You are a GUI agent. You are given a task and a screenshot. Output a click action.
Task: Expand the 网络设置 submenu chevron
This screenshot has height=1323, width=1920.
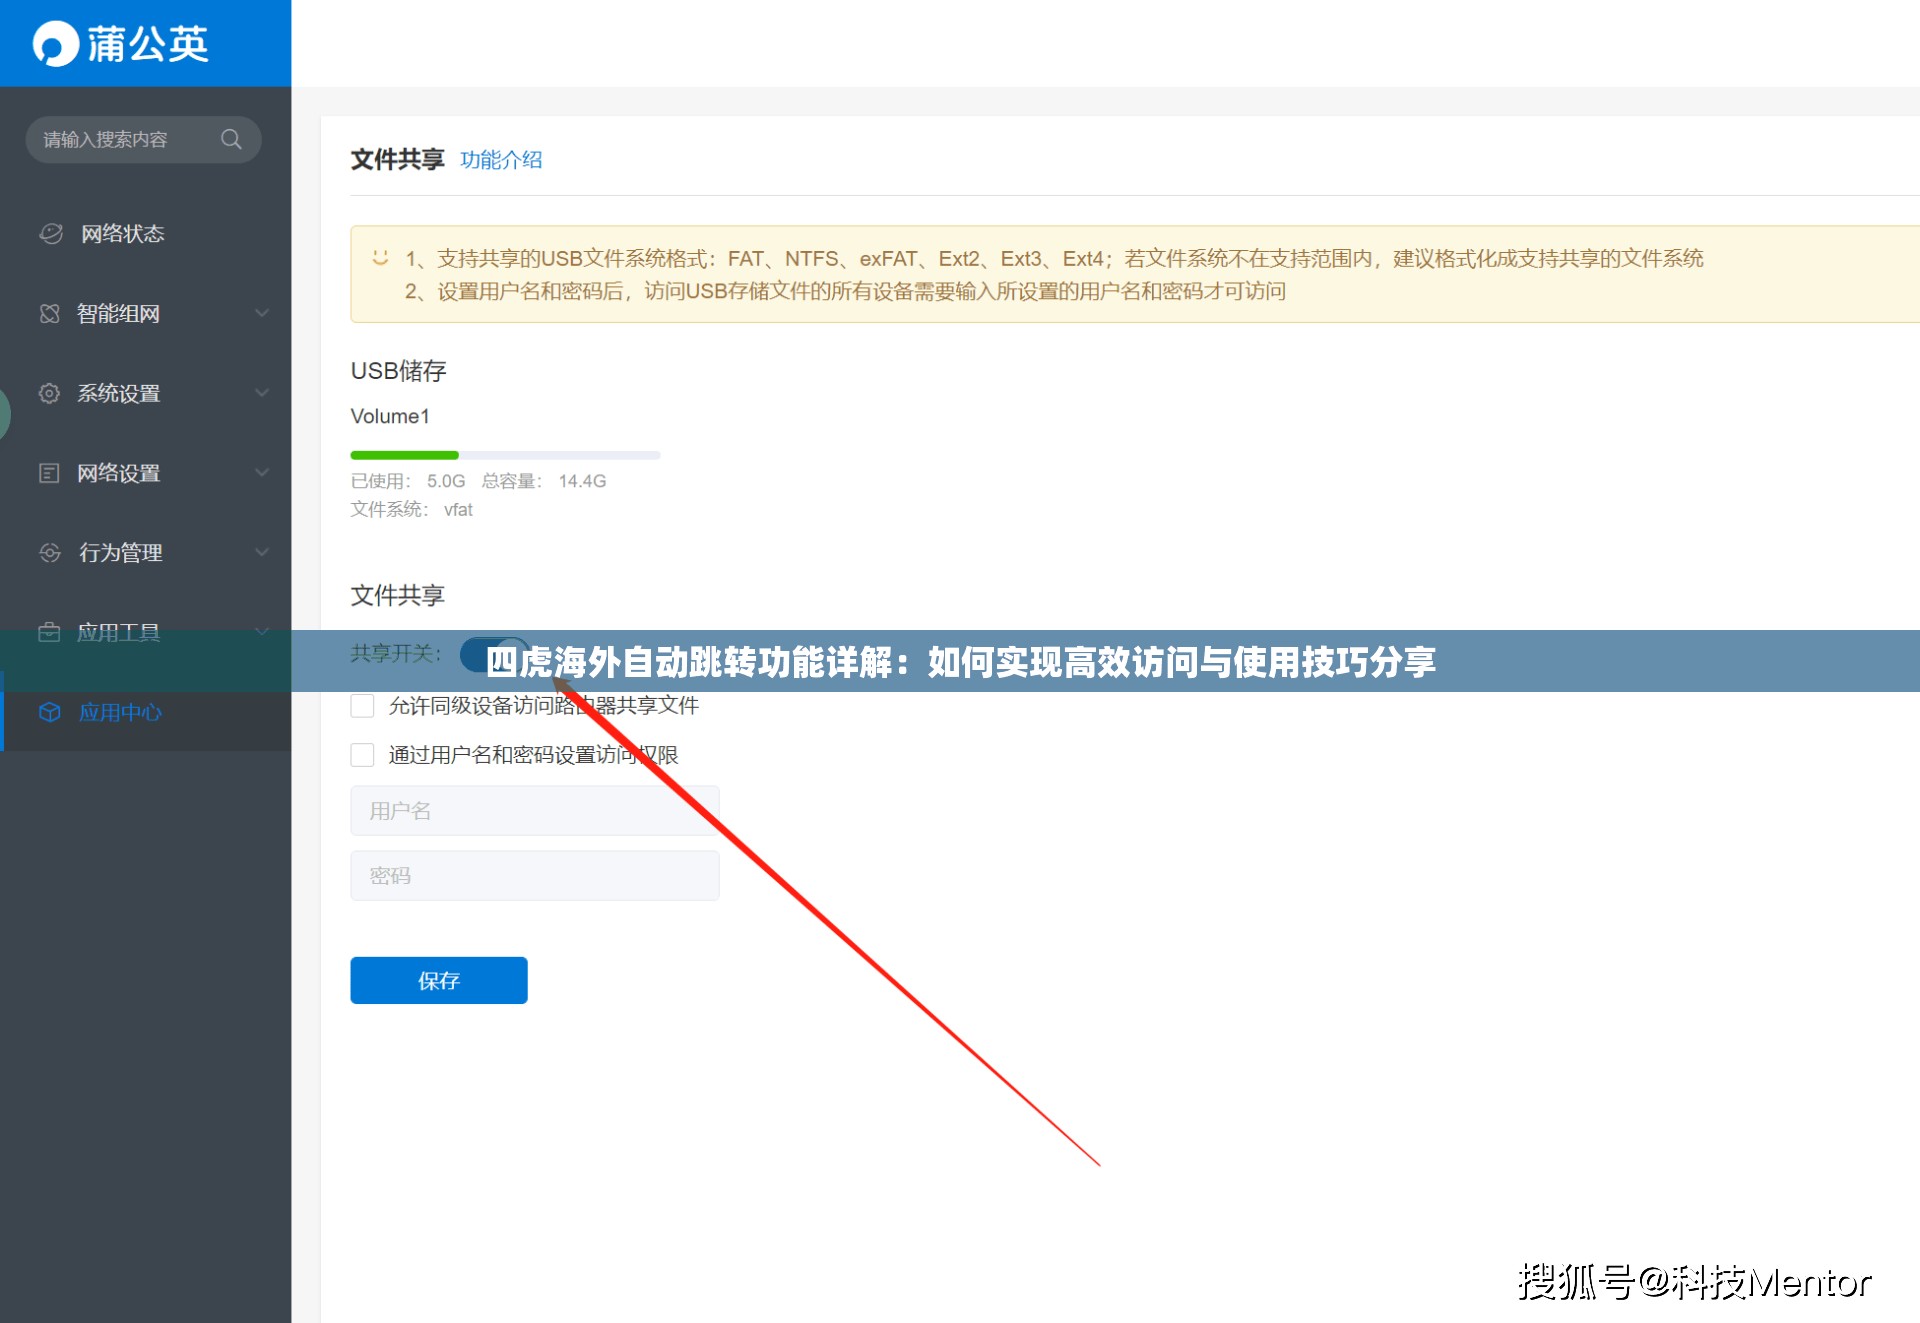point(262,472)
